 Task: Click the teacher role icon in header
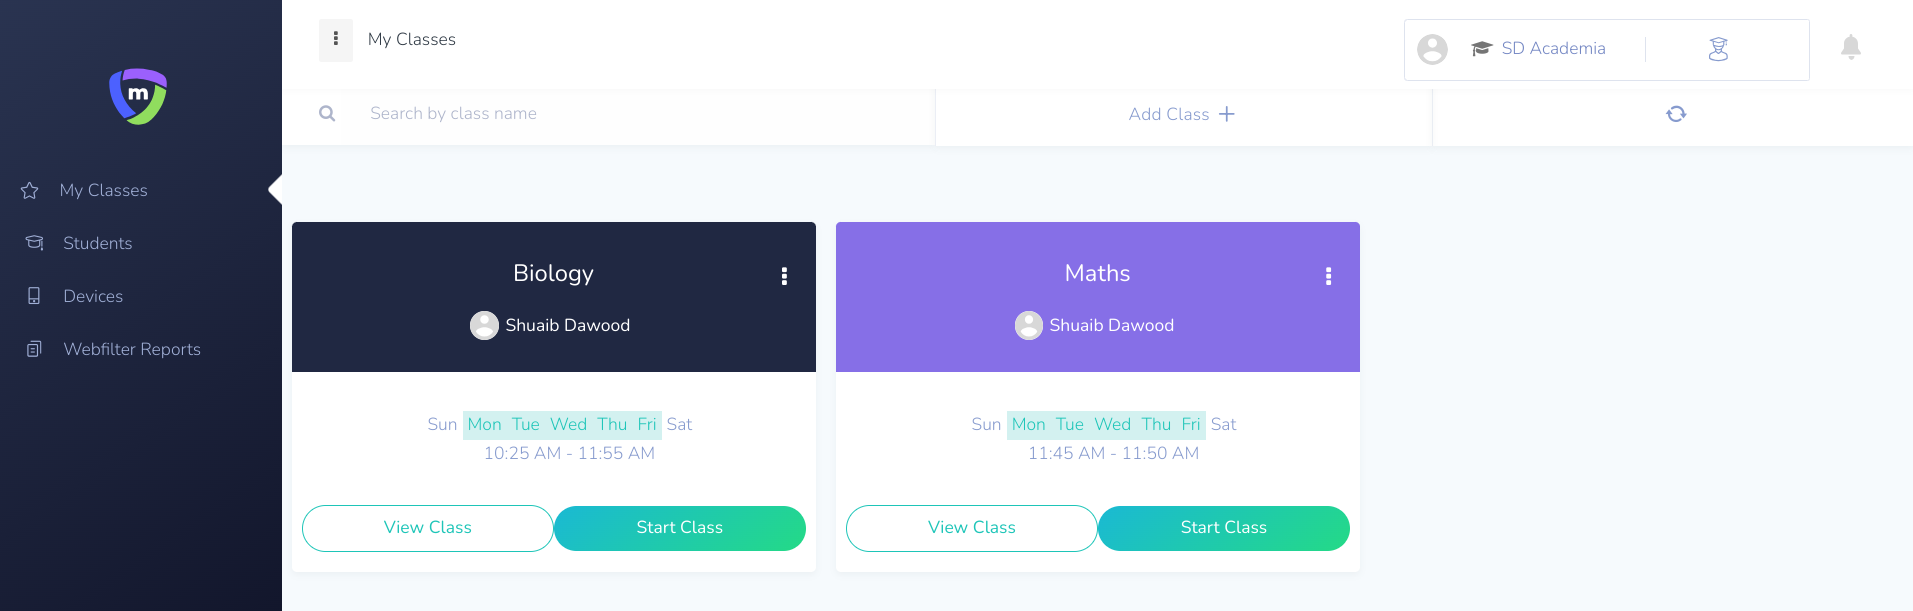click(1718, 49)
